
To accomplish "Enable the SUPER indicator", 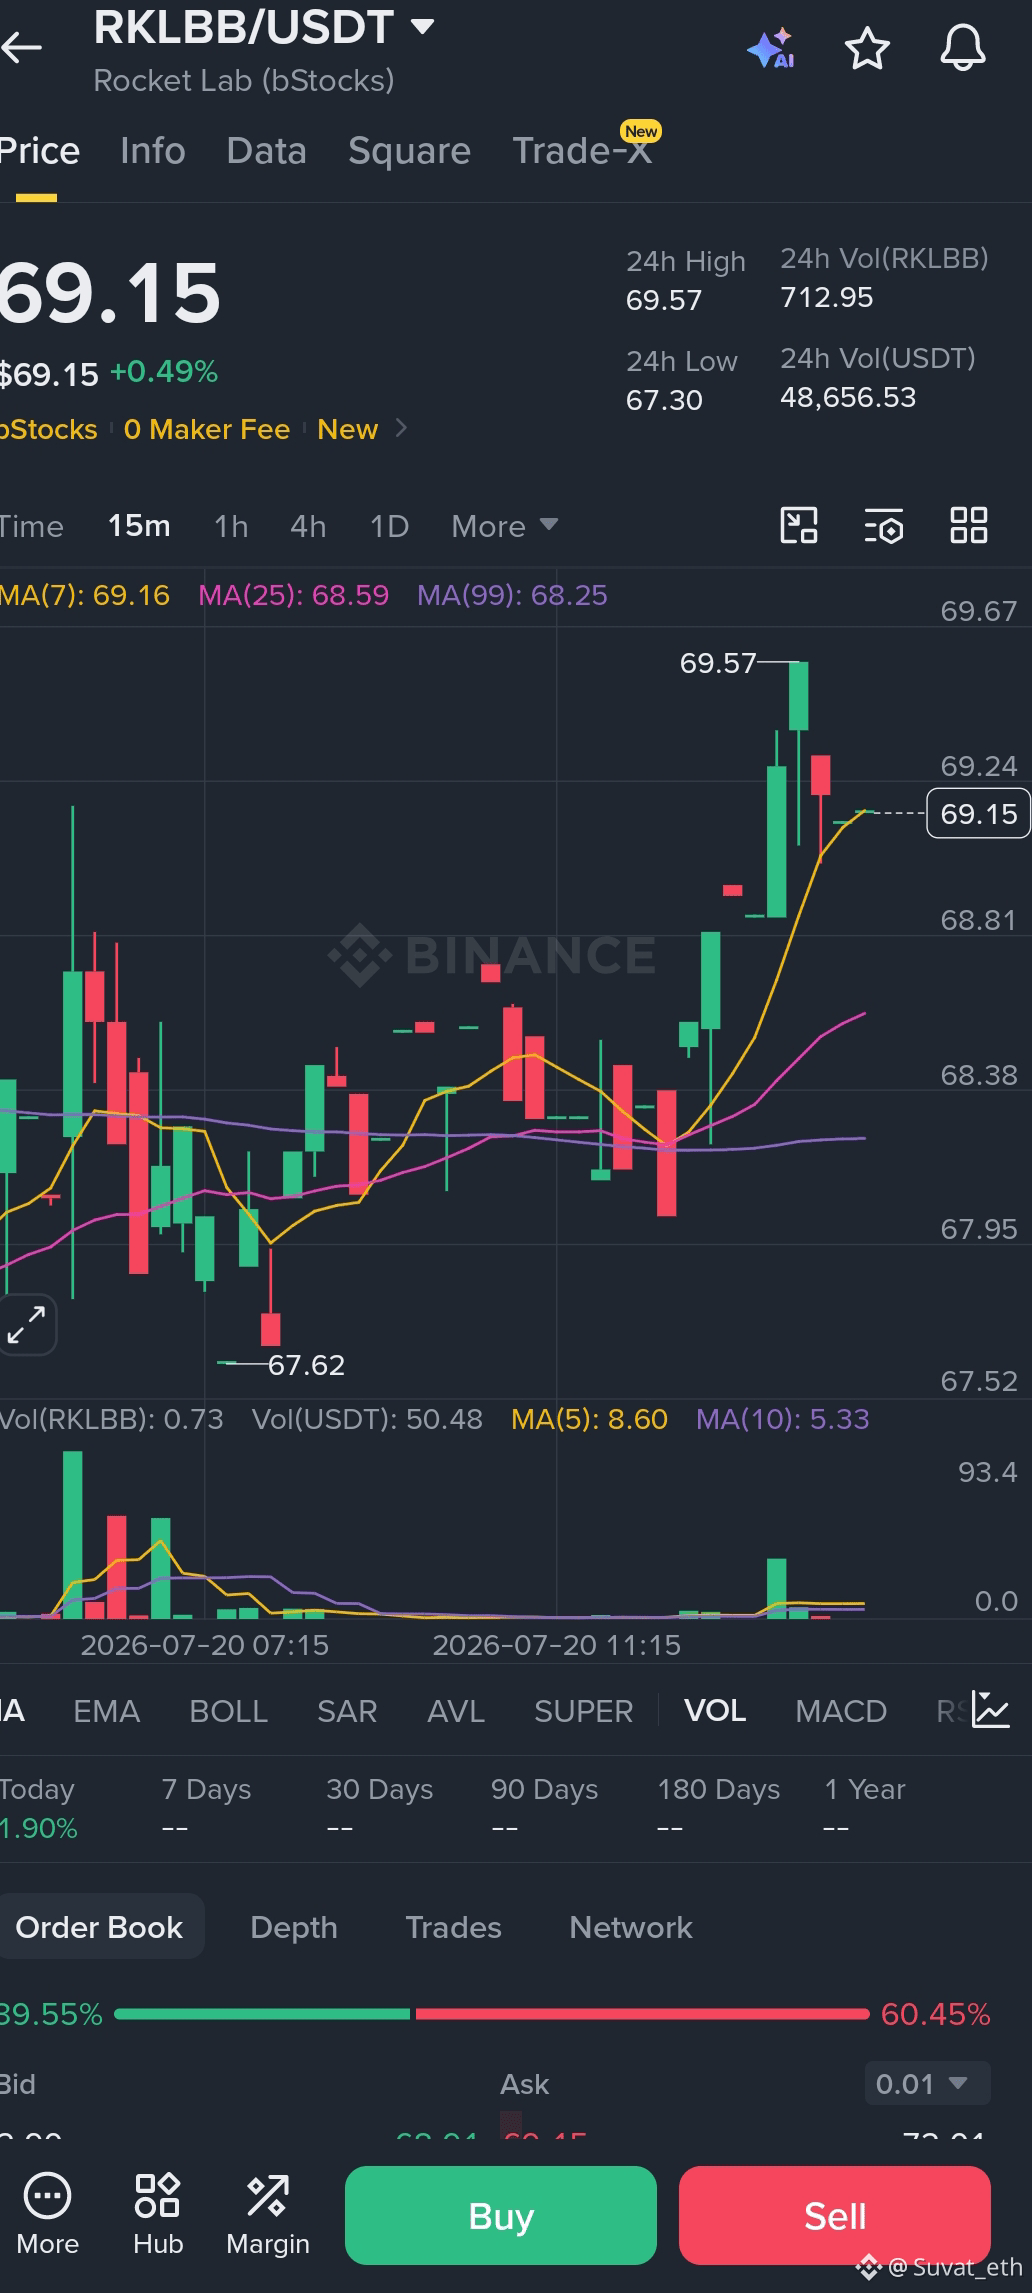I will (583, 1711).
